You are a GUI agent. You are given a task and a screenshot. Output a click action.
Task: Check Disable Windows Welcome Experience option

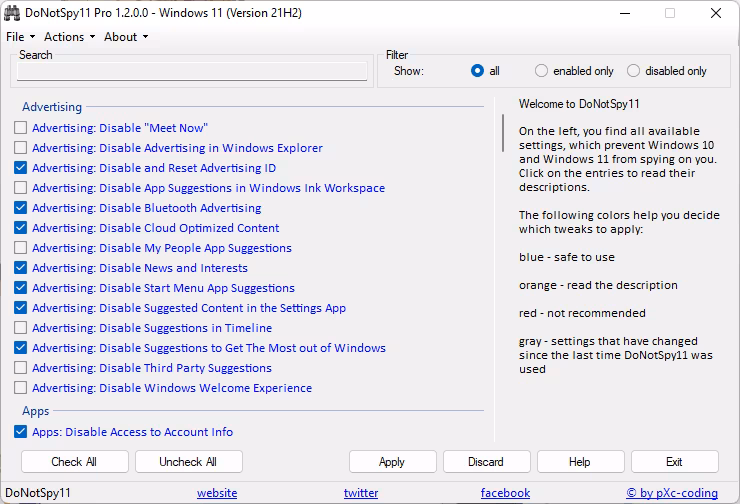pyautogui.click(x=21, y=388)
